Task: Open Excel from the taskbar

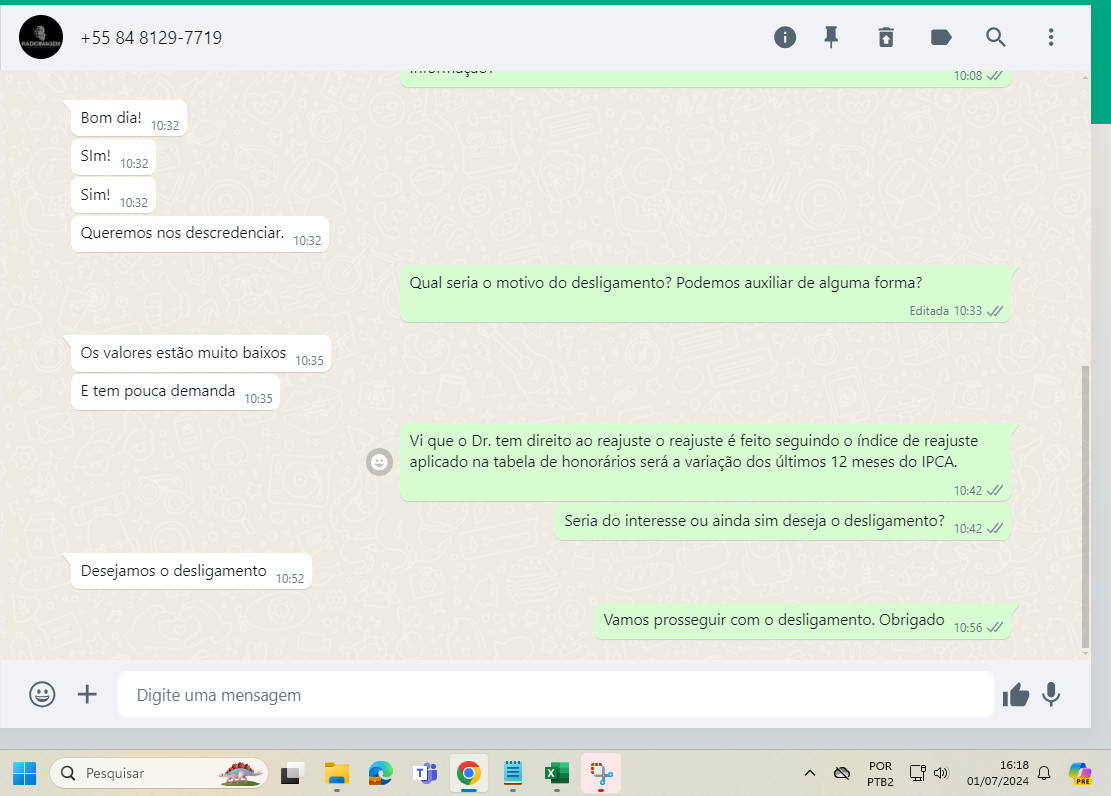Action: pos(557,773)
